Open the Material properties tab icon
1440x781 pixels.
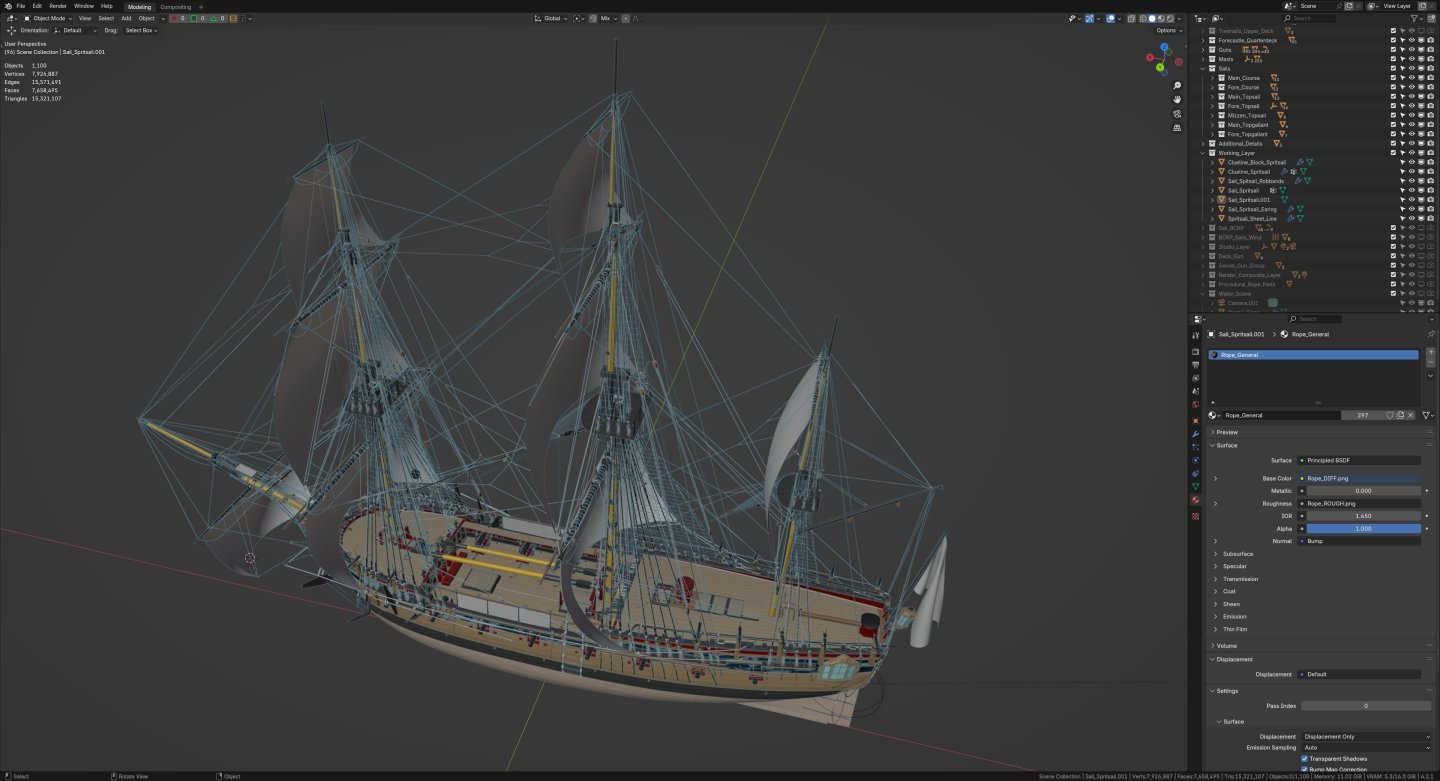coord(1195,499)
